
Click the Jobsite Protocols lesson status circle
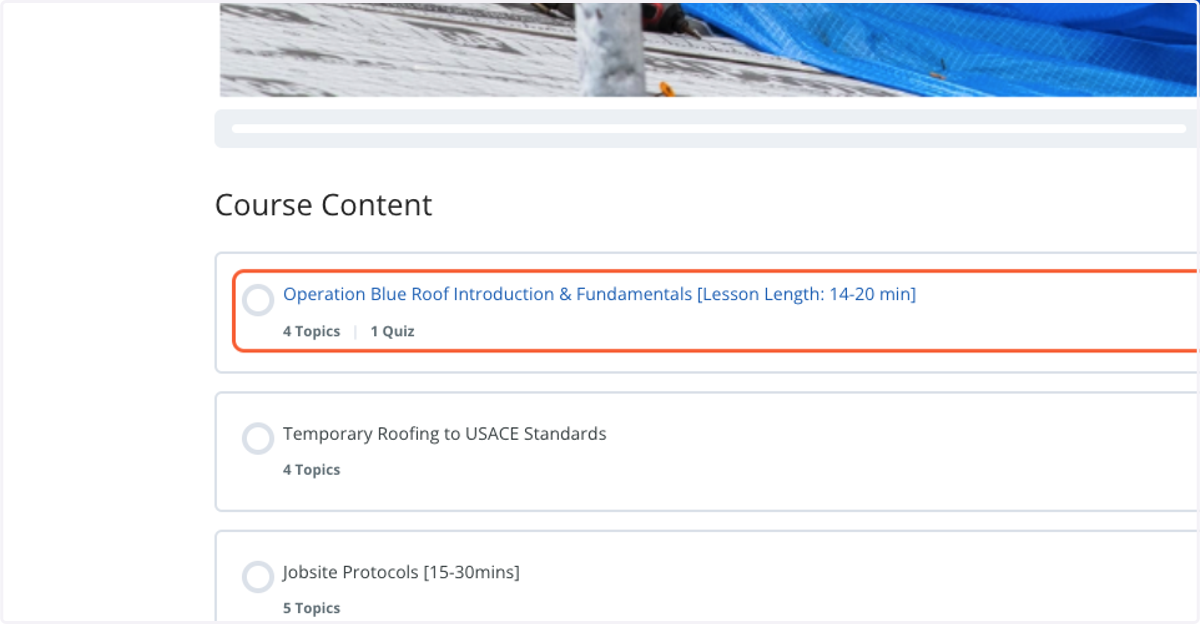pyautogui.click(x=258, y=577)
